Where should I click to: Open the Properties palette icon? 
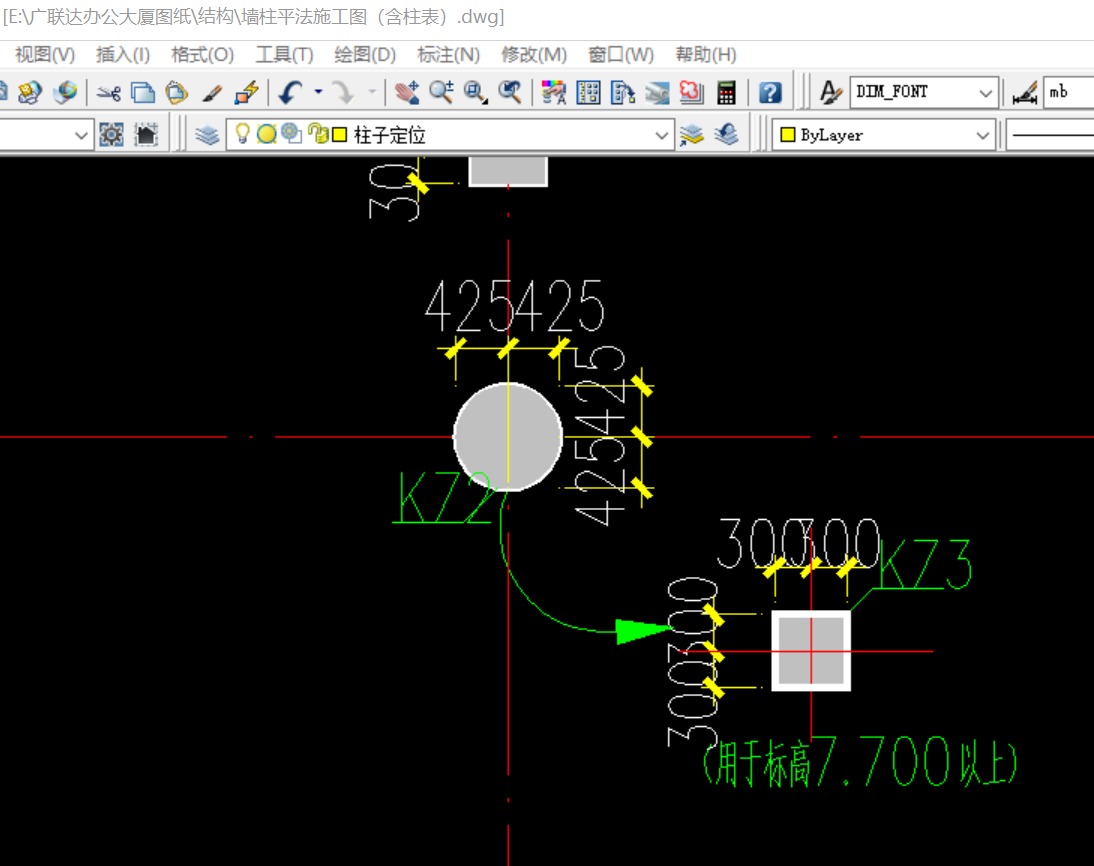pos(554,92)
